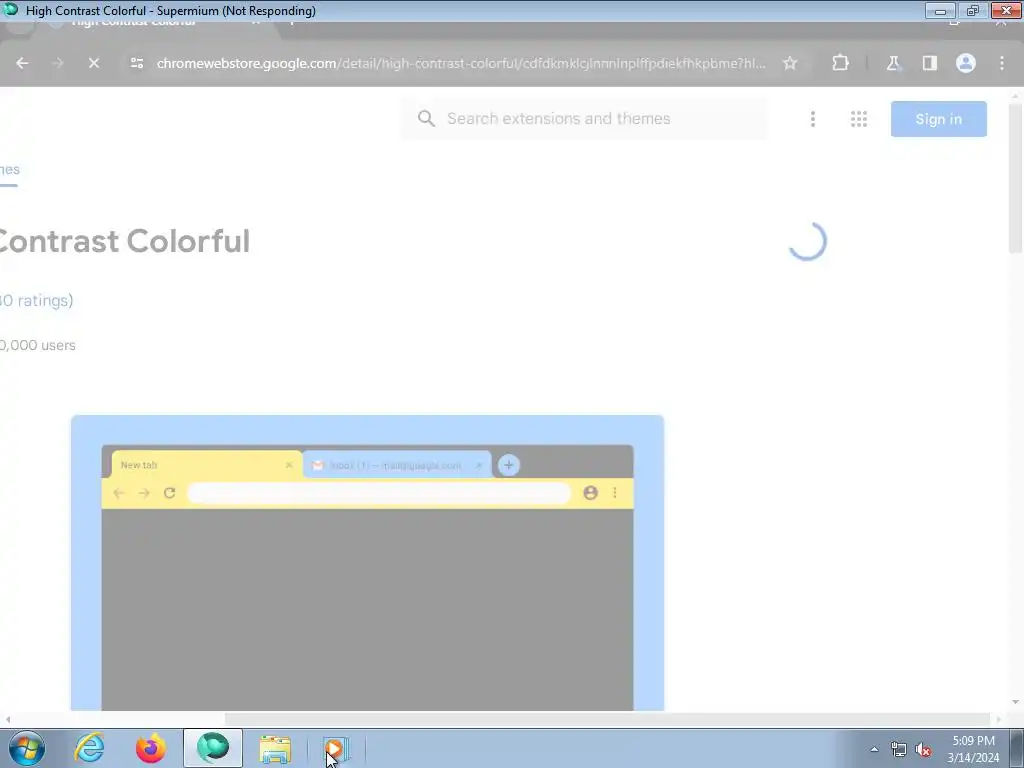Launch Internet Explorer from taskbar

pos(89,748)
